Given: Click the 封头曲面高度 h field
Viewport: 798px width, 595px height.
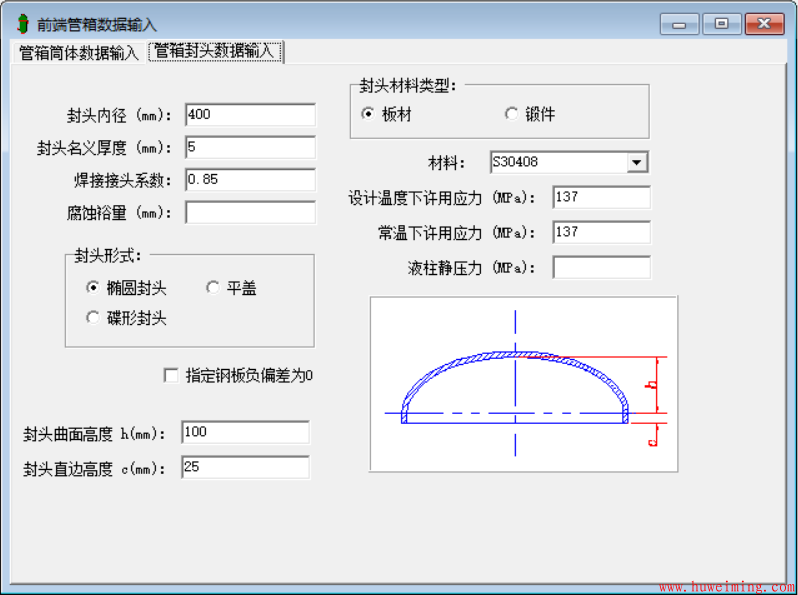Looking at the screenshot, I should pos(245,433).
